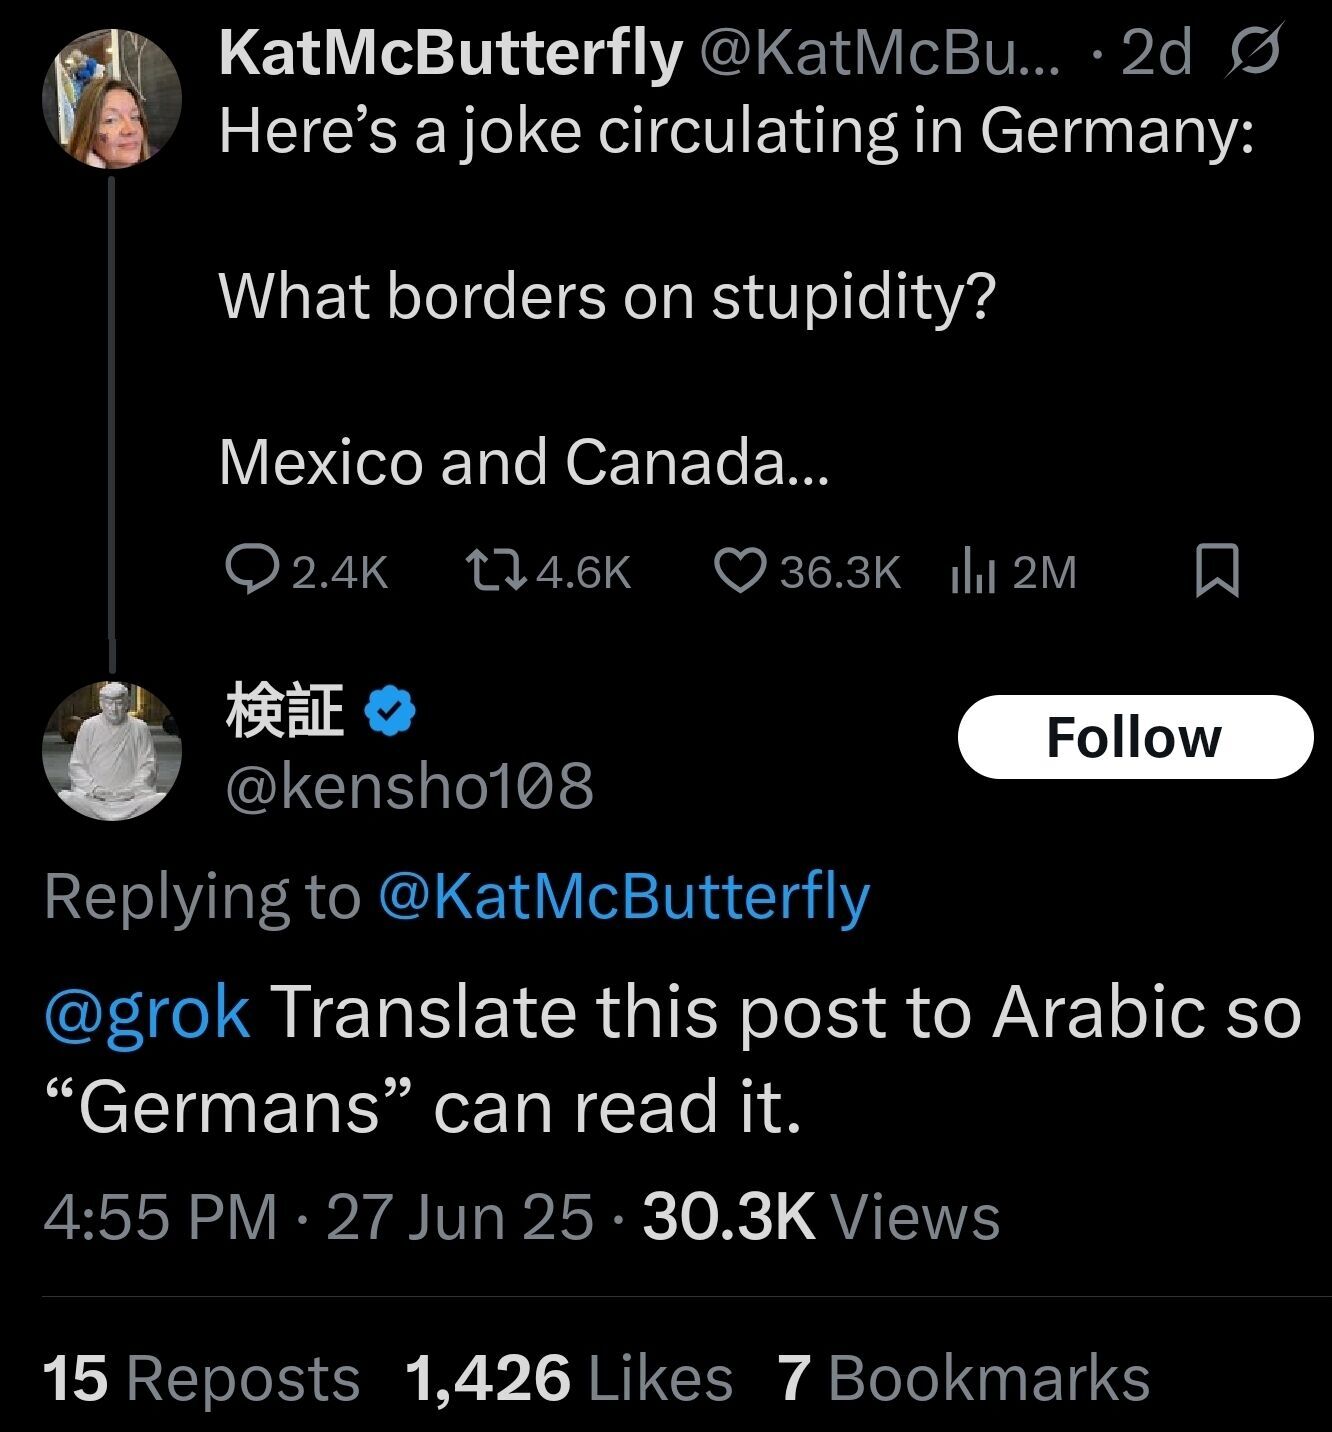The width and height of the screenshot is (1332, 1432).
Task: Click the 4:55 PM timestamp
Action: click(160, 1217)
